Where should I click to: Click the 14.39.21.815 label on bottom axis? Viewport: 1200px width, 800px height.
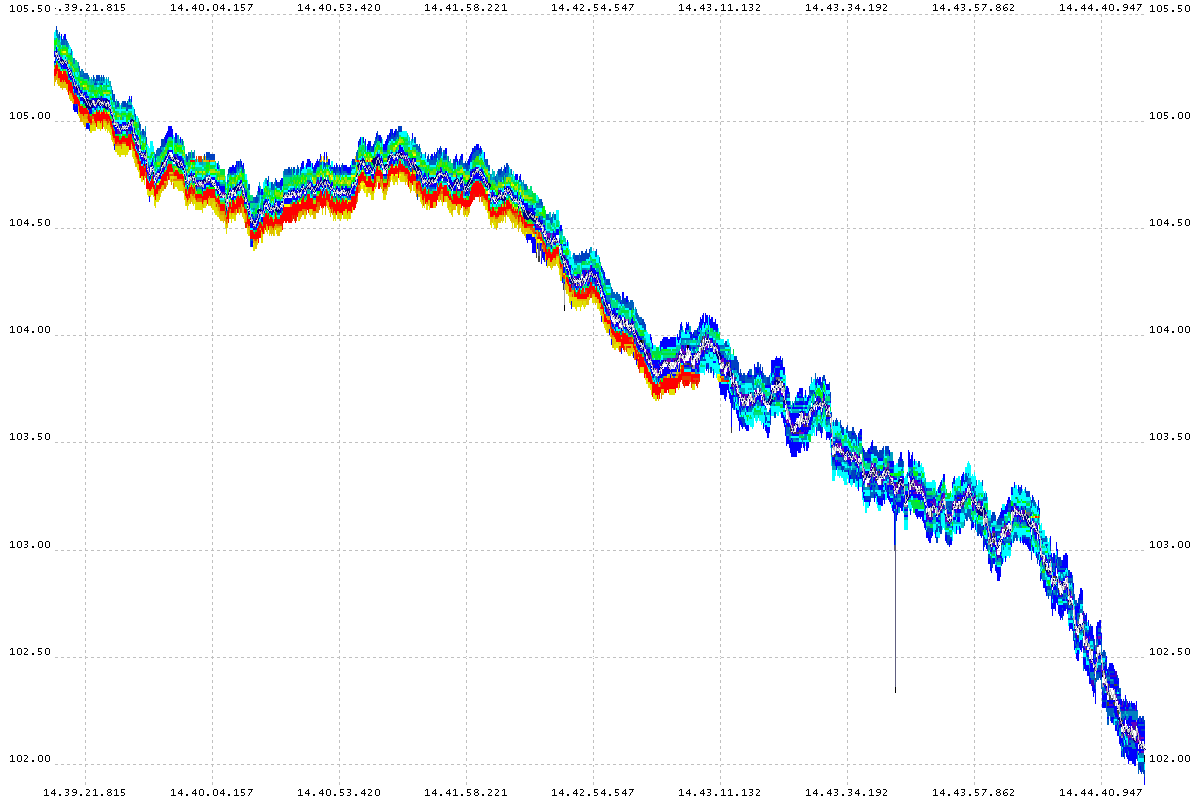coord(85,792)
